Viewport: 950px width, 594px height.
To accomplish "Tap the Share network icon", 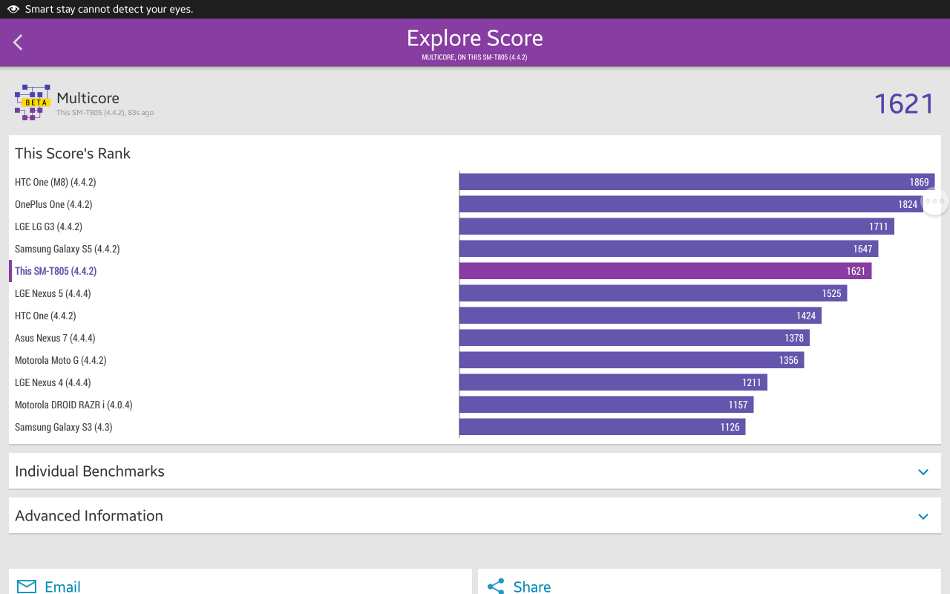I will (x=496, y=586).
